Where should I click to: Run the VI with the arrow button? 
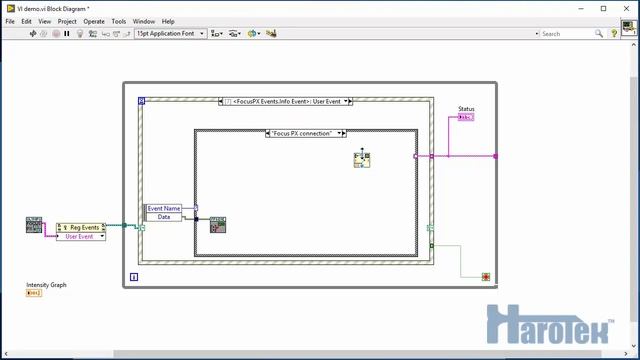click(x=33, y=34)
